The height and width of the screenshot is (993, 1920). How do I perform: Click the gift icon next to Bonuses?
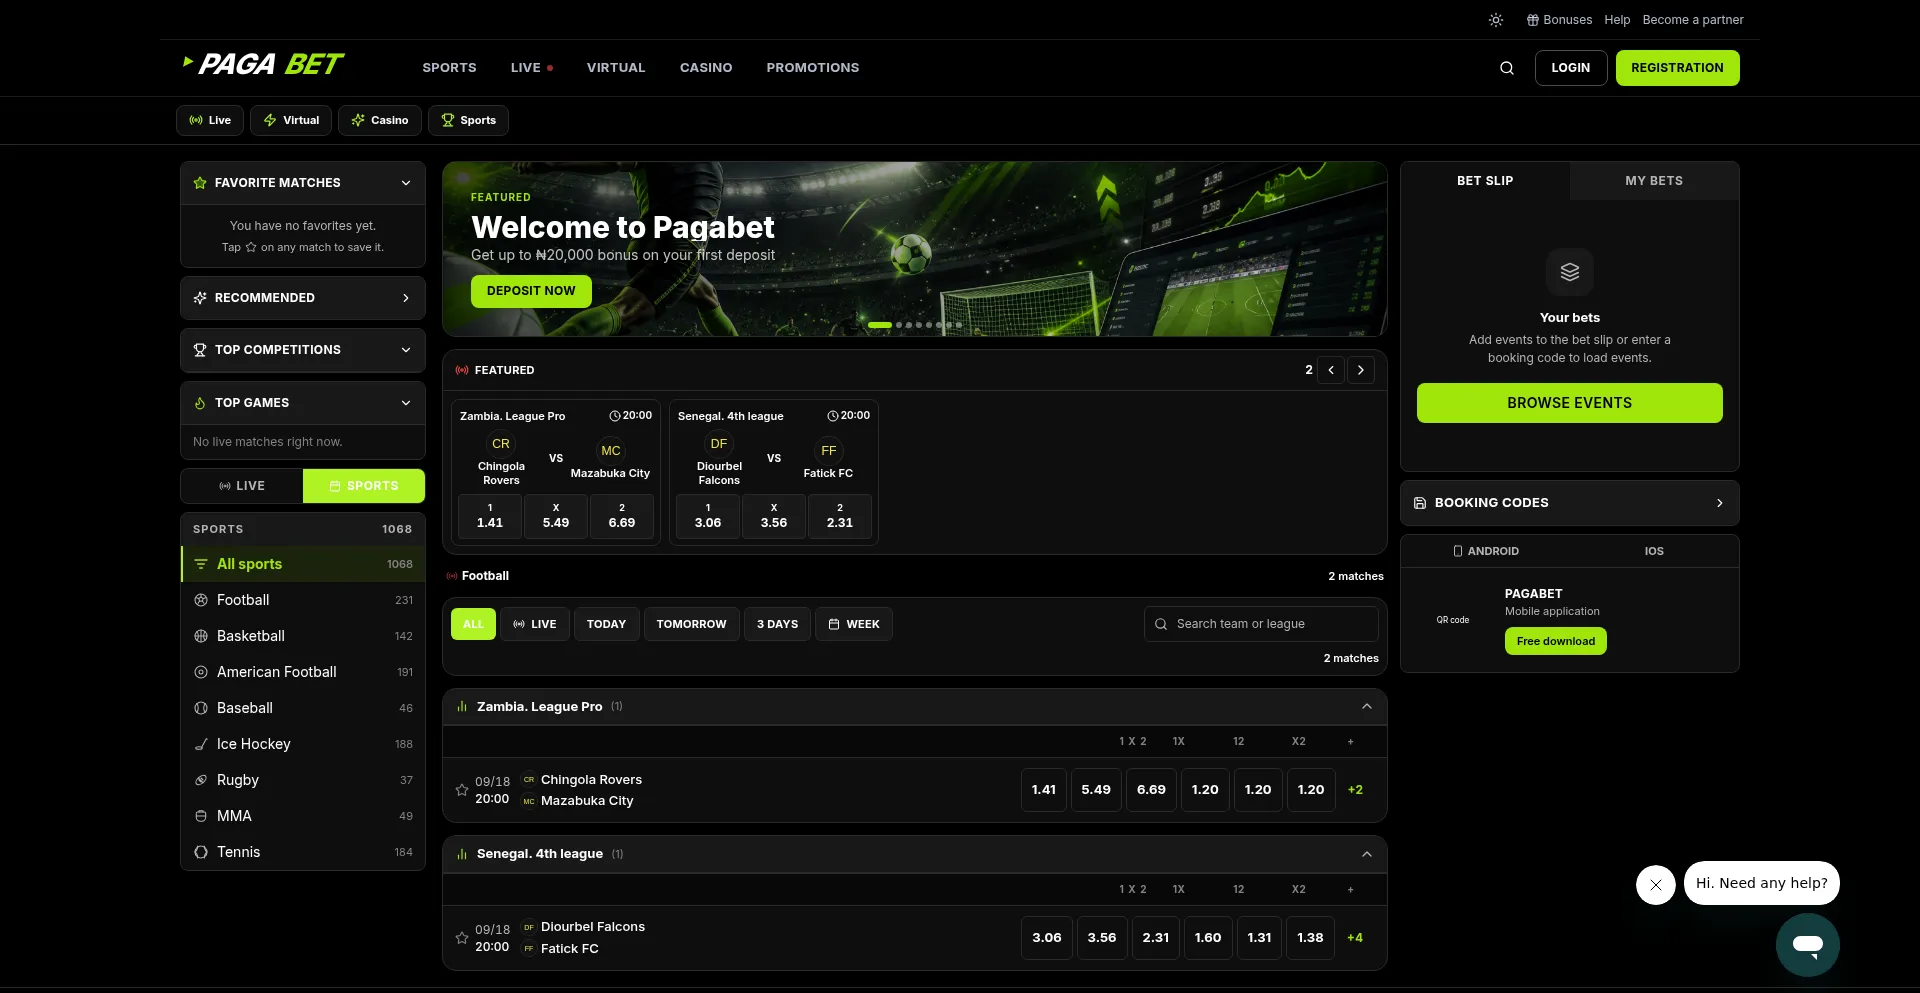1532,20
